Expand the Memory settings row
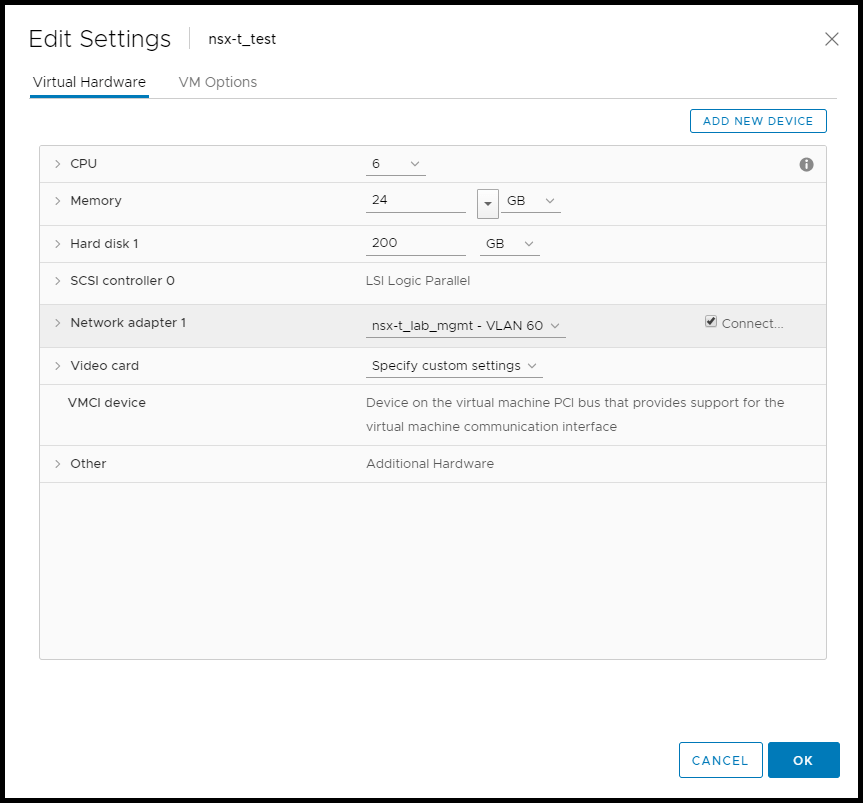This screenshot has height=803, width=863. 58,201
